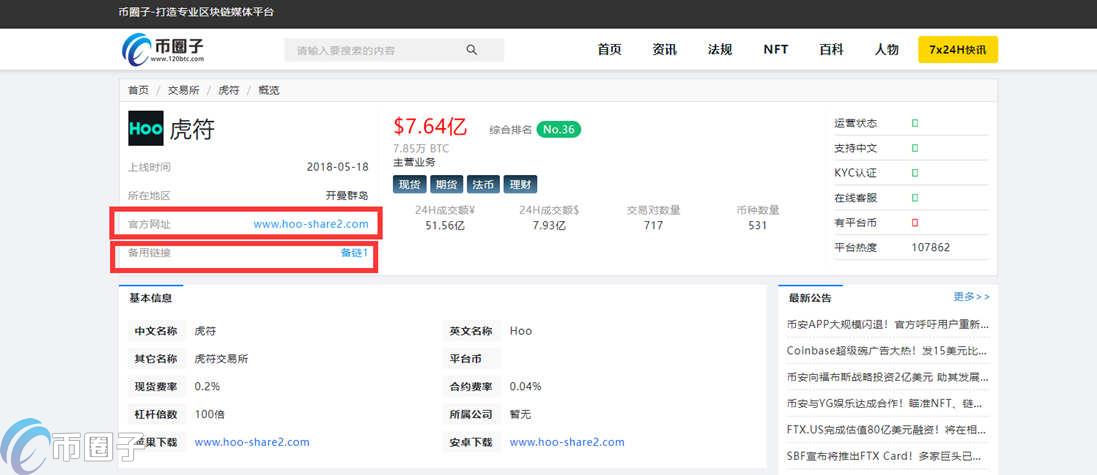This screenshot has width=1097, height=475.
Task: Open the 苹果下载 www.hoo-share2.com link
Action: 252,442
